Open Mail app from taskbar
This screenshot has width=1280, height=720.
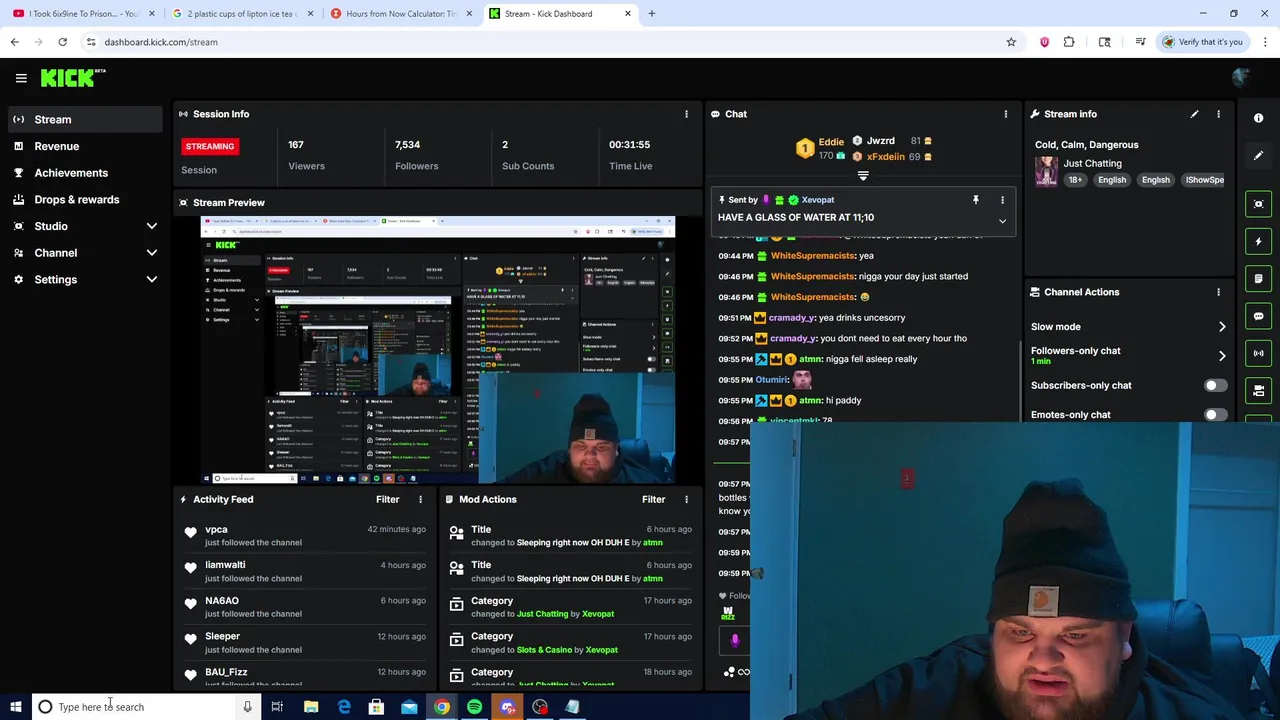click(x=409, y=707)
